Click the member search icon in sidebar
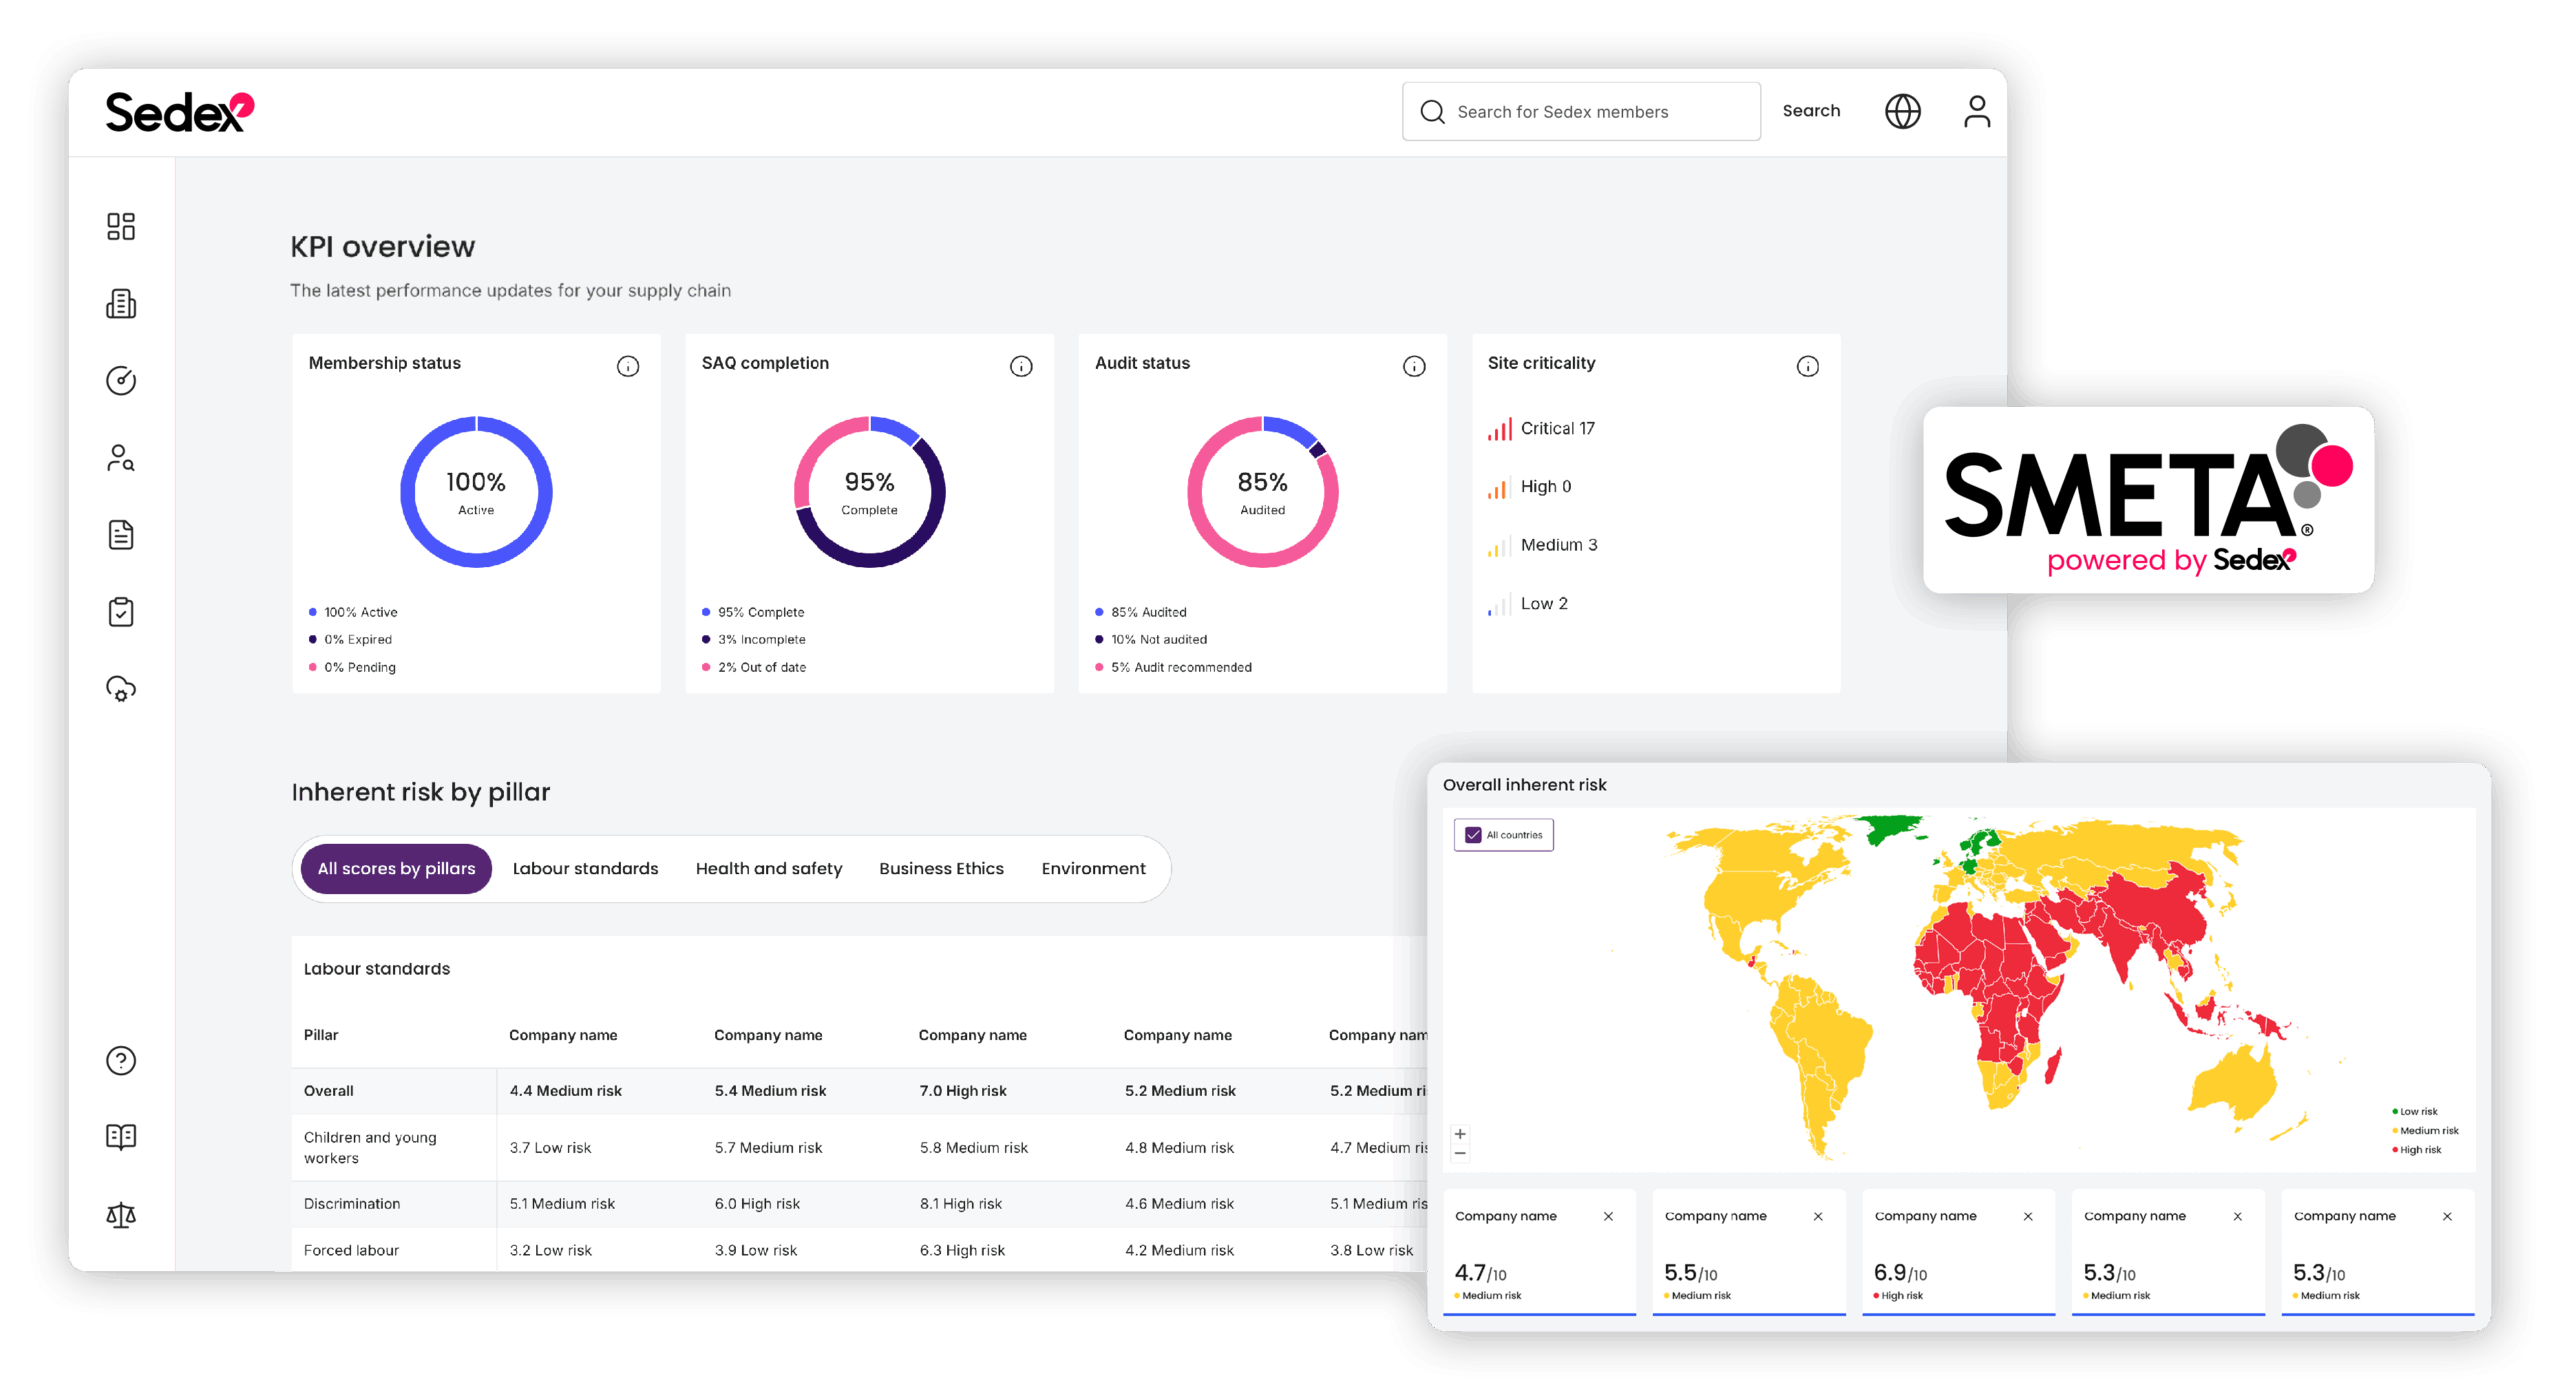The image size is (2560, 1400). pos(121,458)
